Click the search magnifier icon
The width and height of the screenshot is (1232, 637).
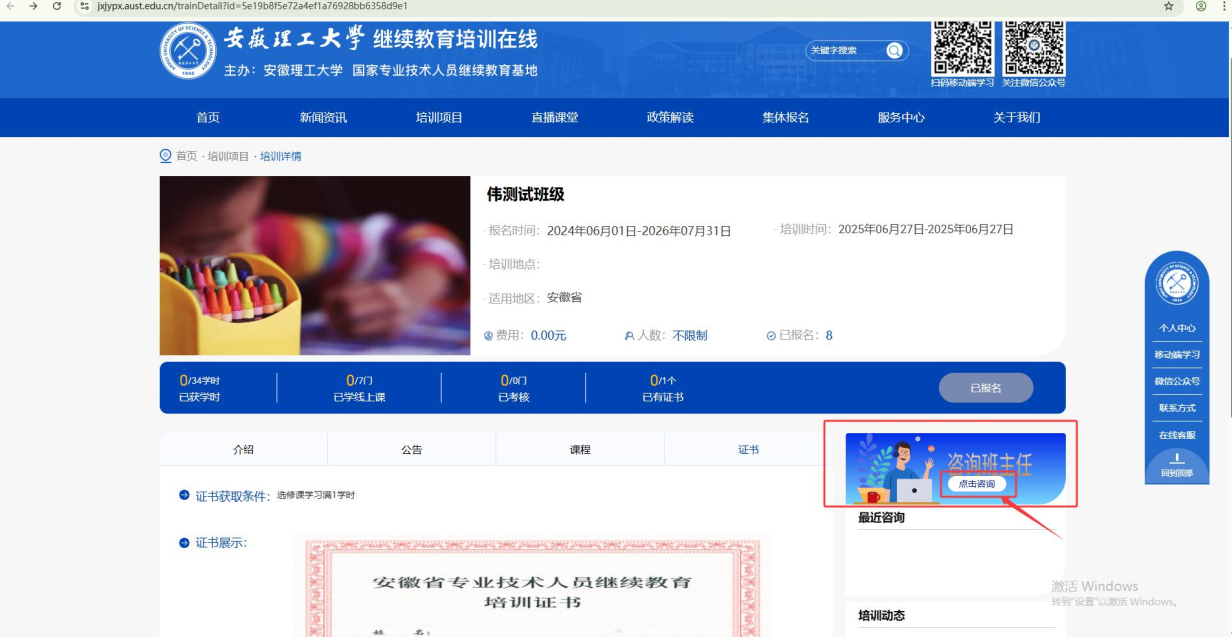point(894,50)
